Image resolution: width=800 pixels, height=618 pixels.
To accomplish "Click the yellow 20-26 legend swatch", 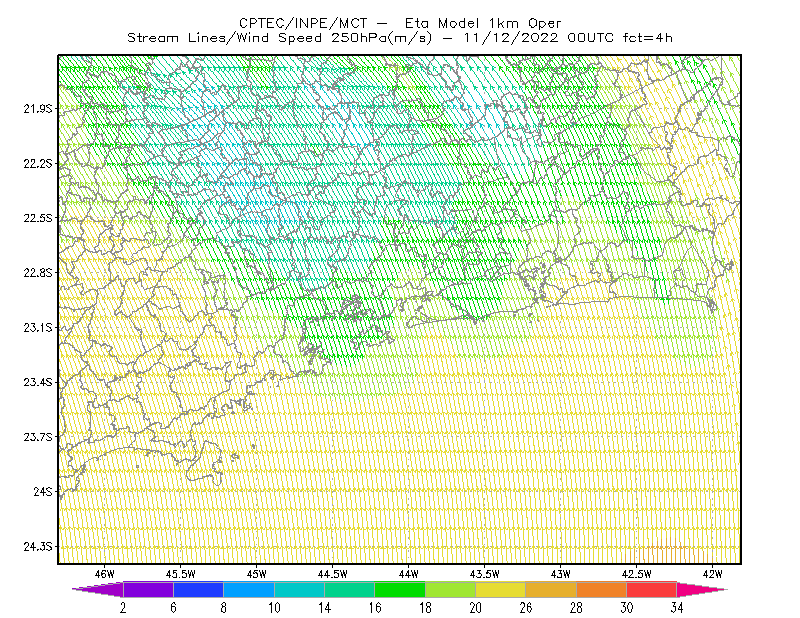I will point(501,589).
